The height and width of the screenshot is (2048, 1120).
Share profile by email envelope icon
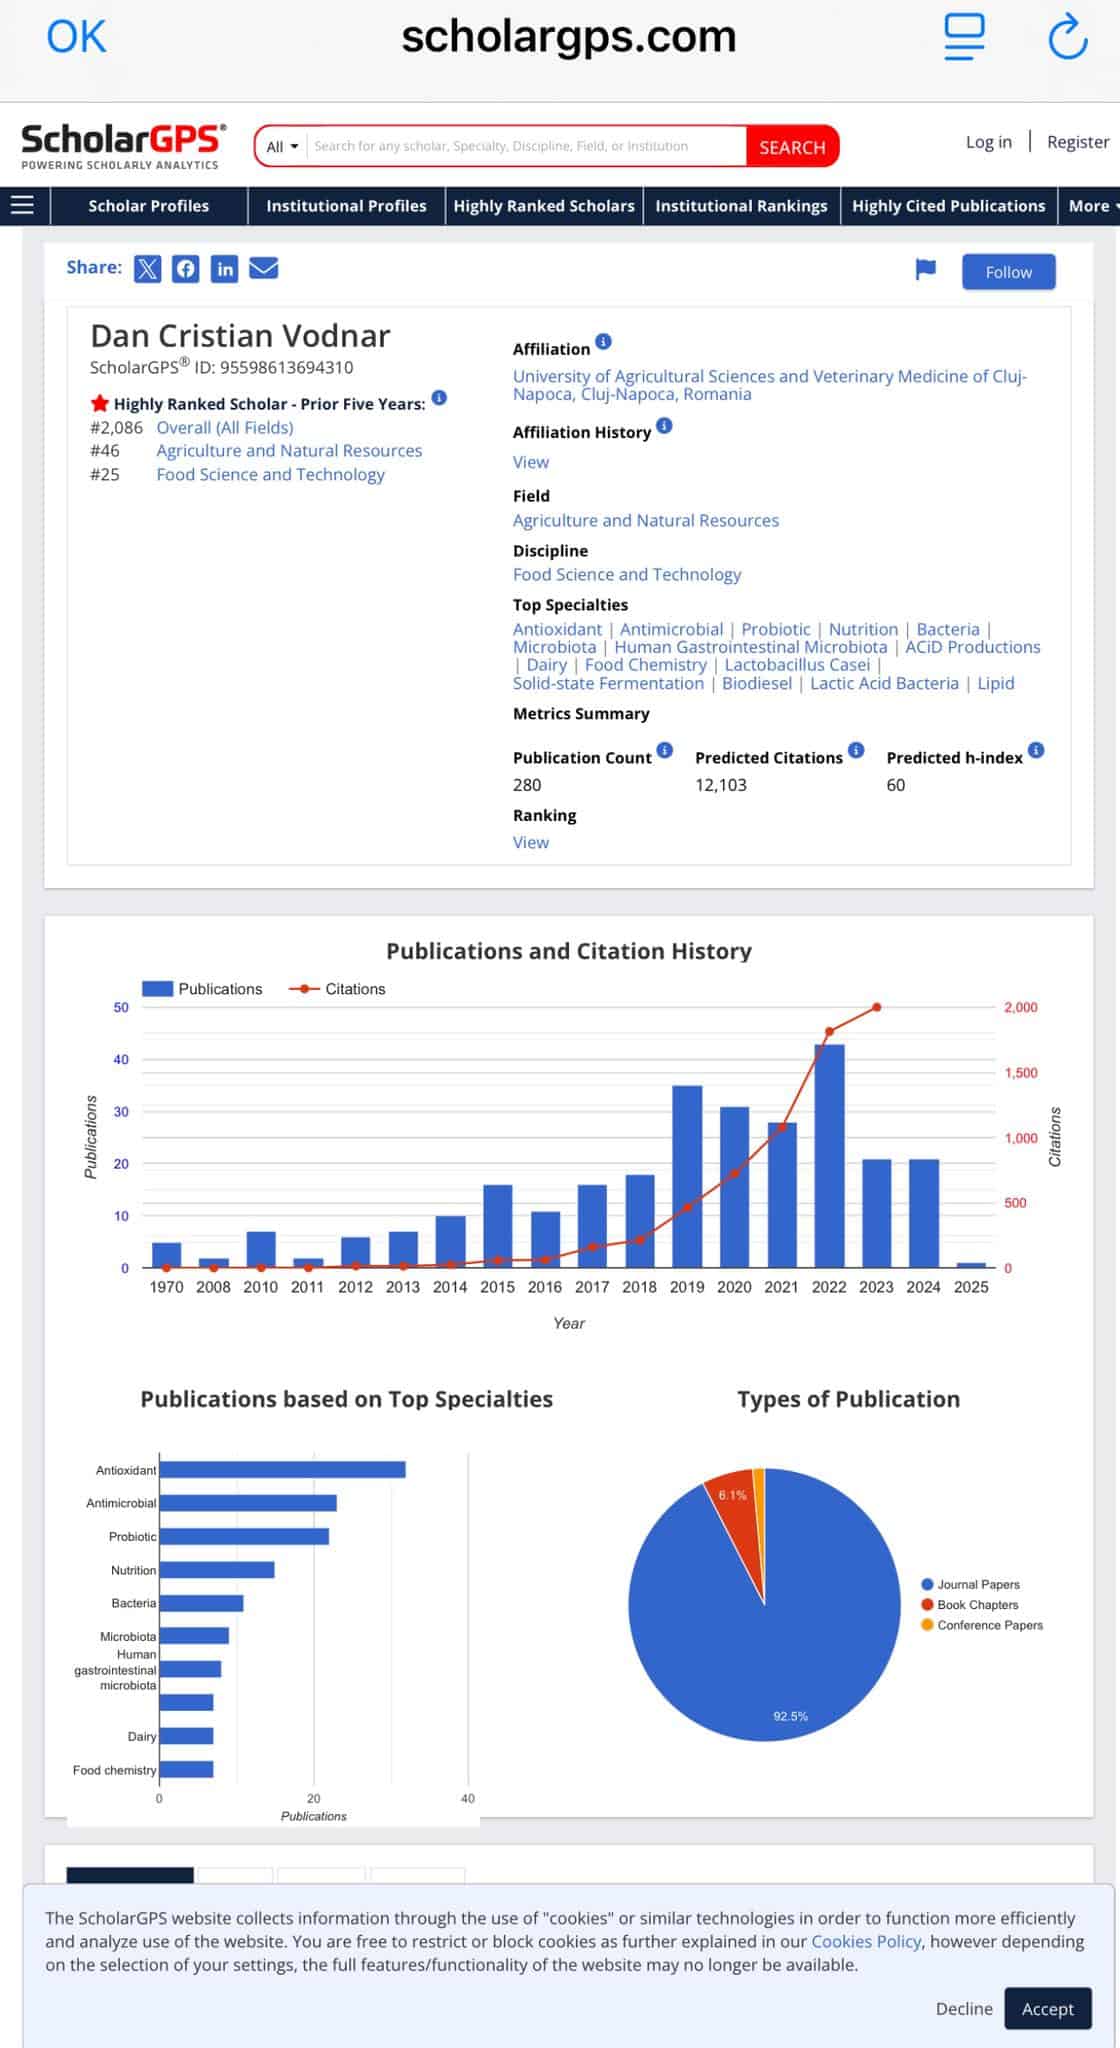coord(264,269)
